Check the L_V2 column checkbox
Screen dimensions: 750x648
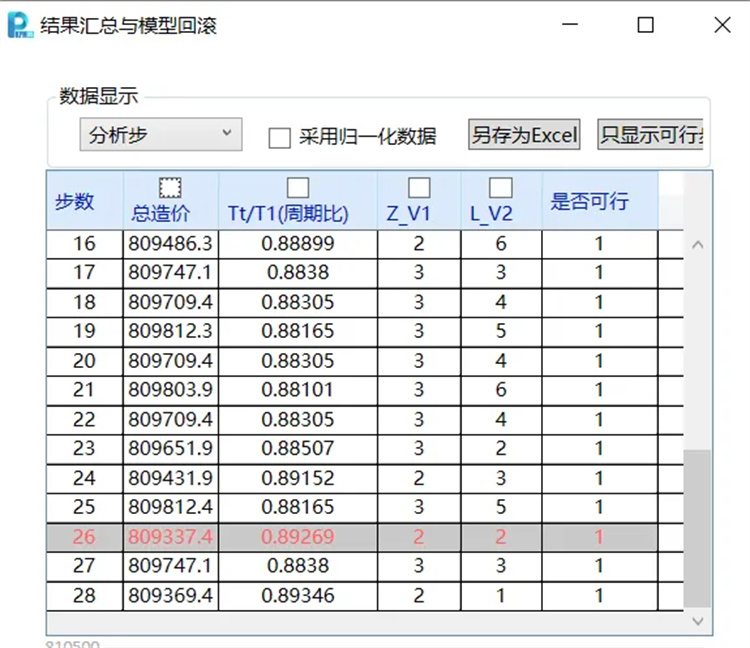(x=501, y=187)
